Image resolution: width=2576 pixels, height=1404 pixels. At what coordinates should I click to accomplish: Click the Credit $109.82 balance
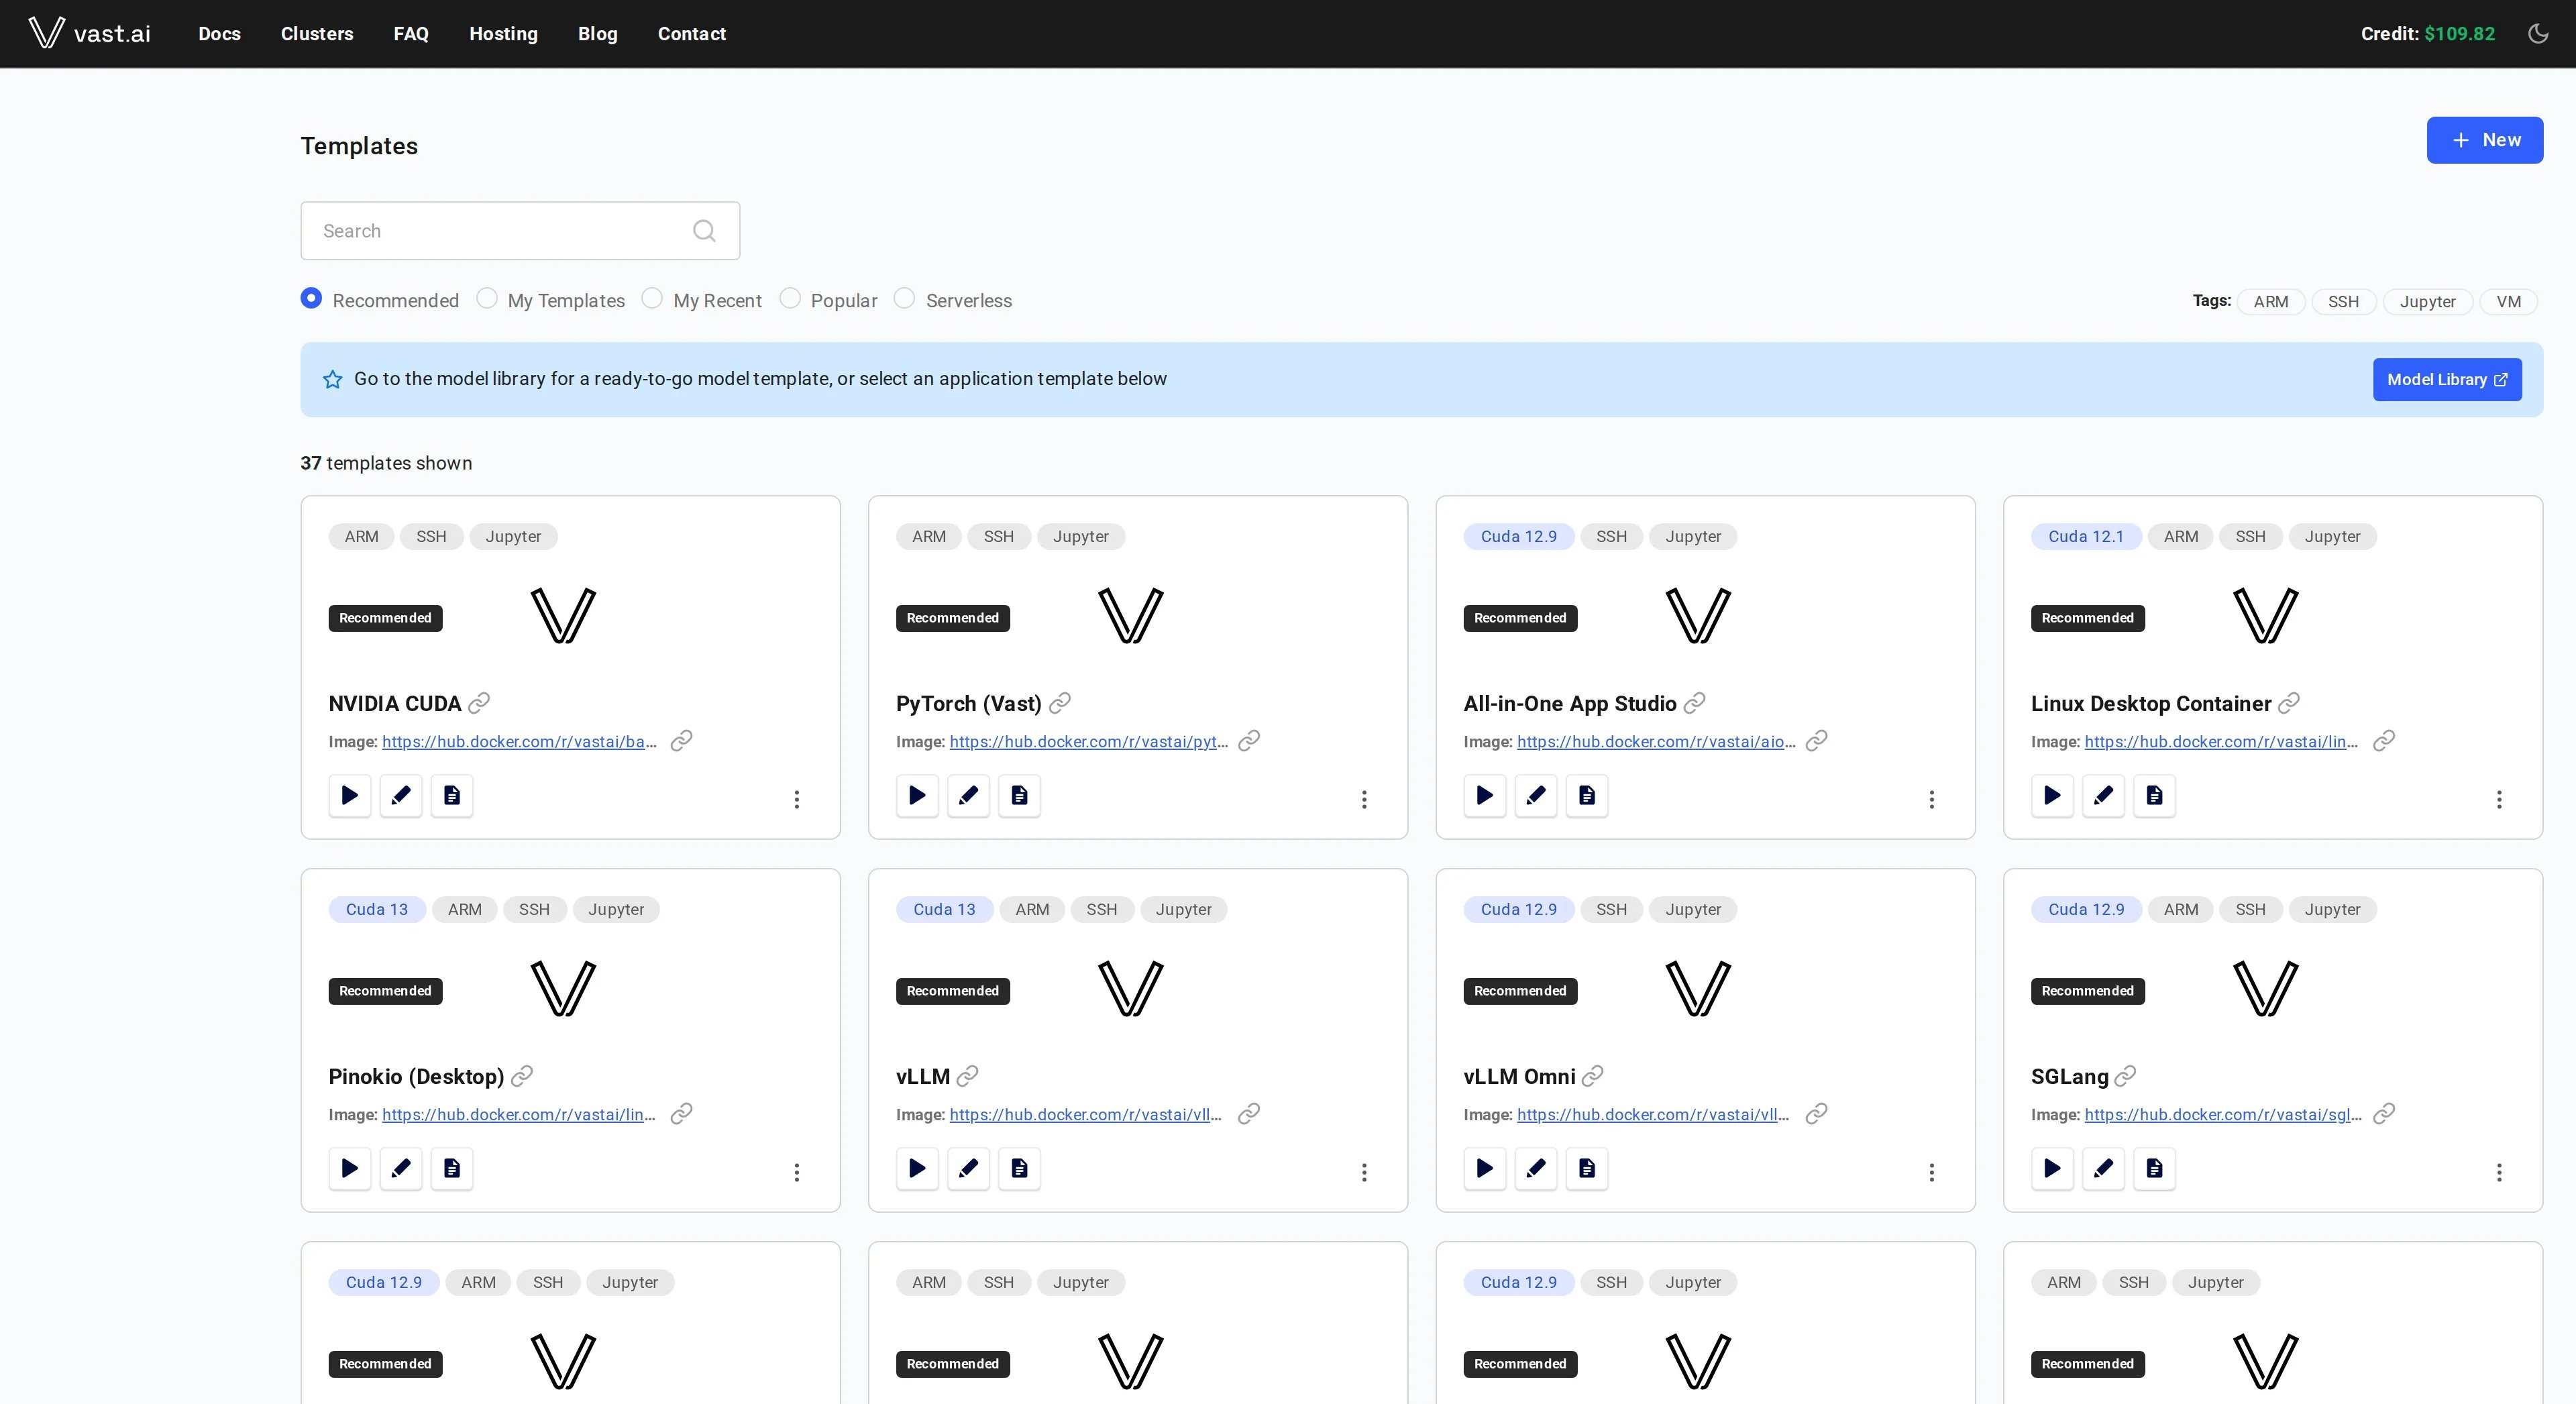(x=2427, y=34)
